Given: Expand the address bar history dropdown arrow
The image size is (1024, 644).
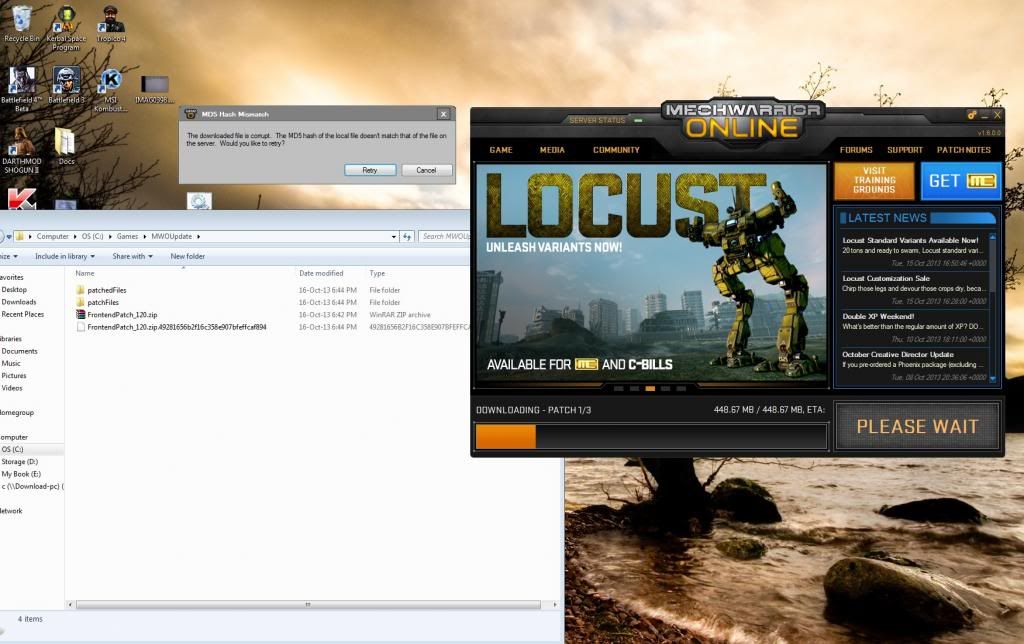Looking at the screenshot, I should tap(391, 237).
